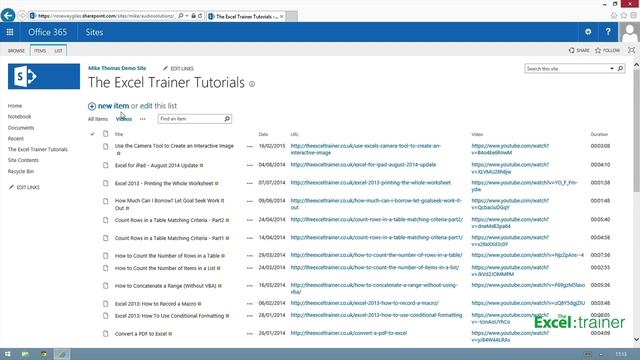Open Site Contents in left navigation
The height and width of the screenshot is (360, 640).
pyautogui.click(x=23, y=160)
